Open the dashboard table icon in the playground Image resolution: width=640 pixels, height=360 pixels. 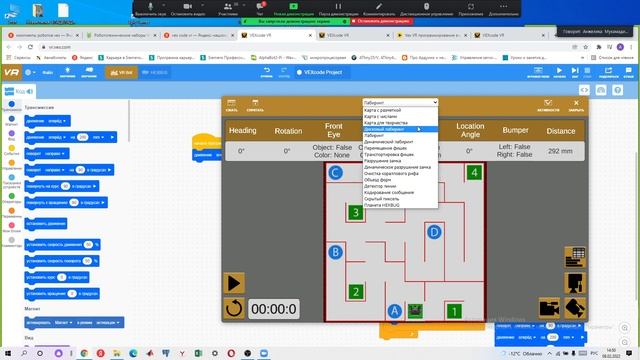click(575, 257)
